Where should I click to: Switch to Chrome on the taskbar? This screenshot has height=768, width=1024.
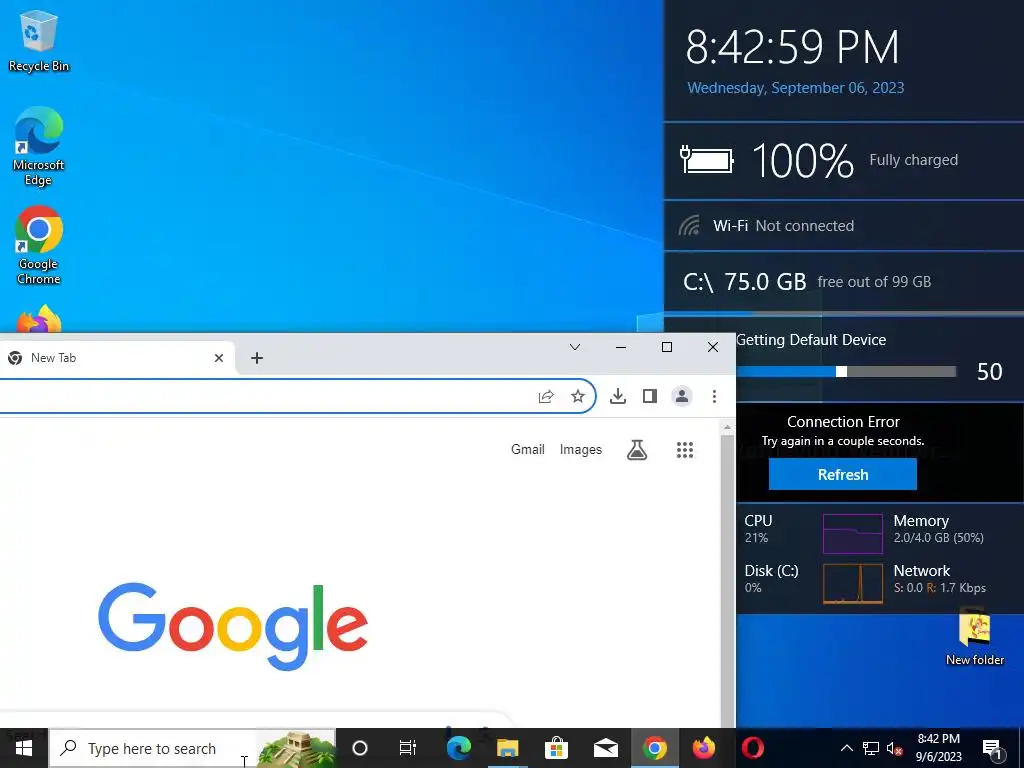pos(654,748)
